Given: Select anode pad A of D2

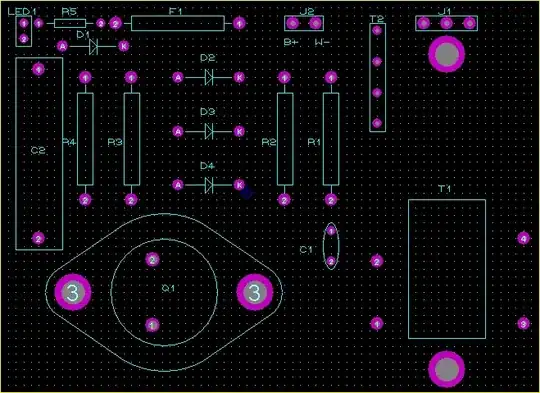Looking at the screenshot, I should (x=178, y=78).
